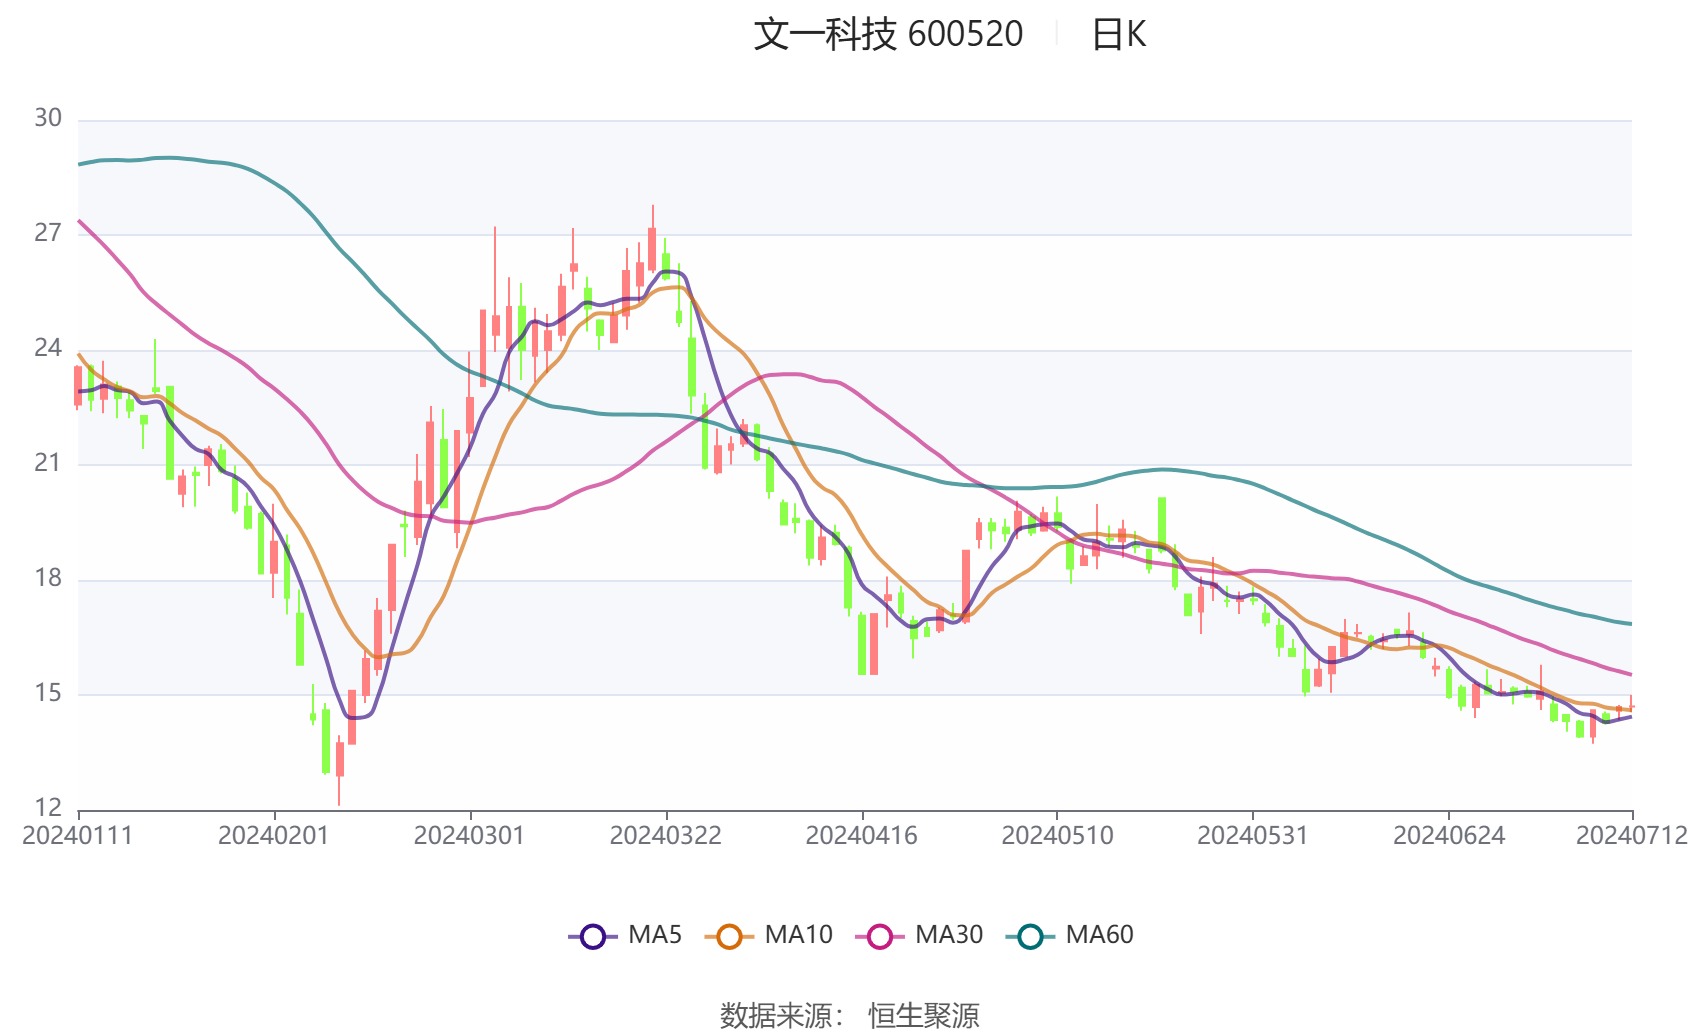
Task: Select the 日K subtitle label
Action: pyautogui.click(x=1118, y=35)
